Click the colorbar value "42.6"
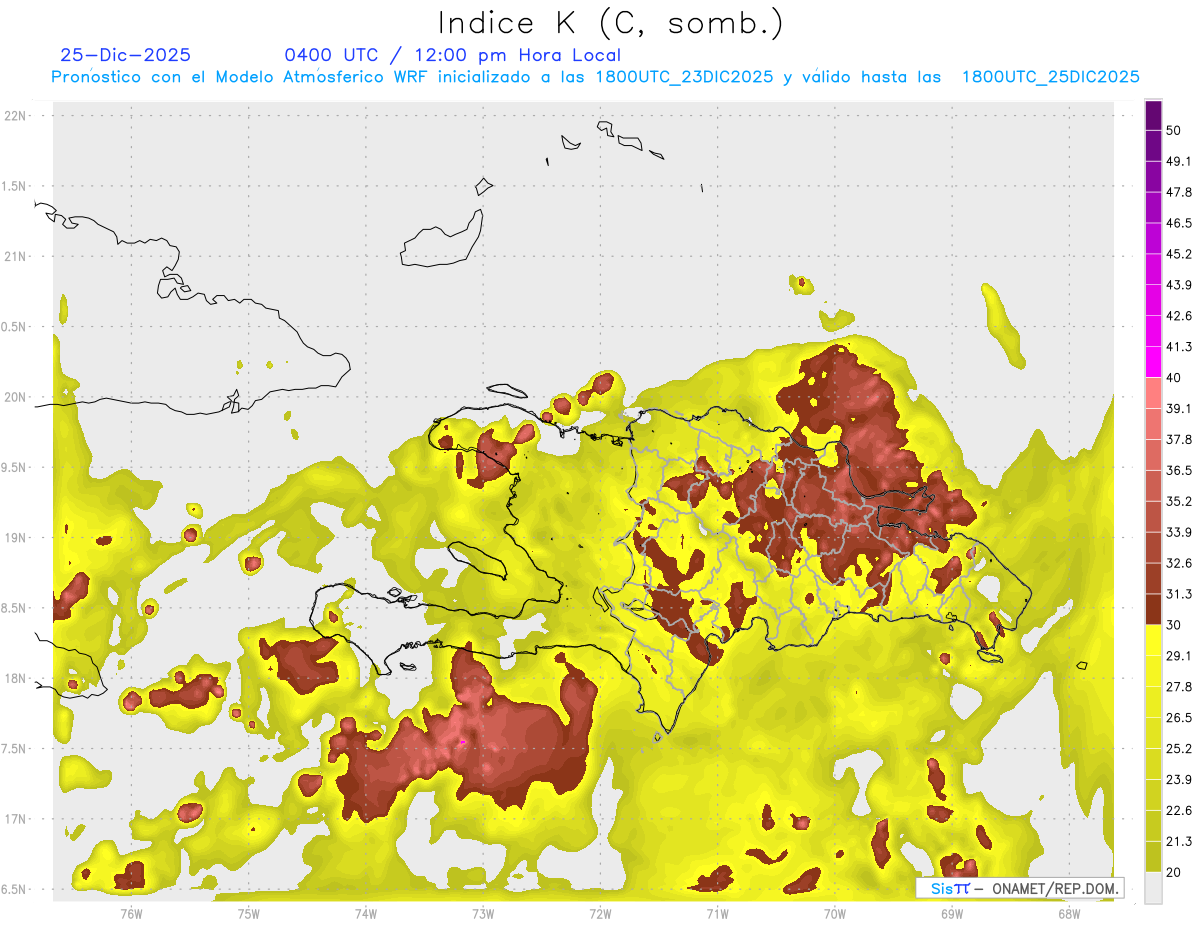Image resolution: width=1200 pixels, height=927 pixels. [x=1179, y=316]
